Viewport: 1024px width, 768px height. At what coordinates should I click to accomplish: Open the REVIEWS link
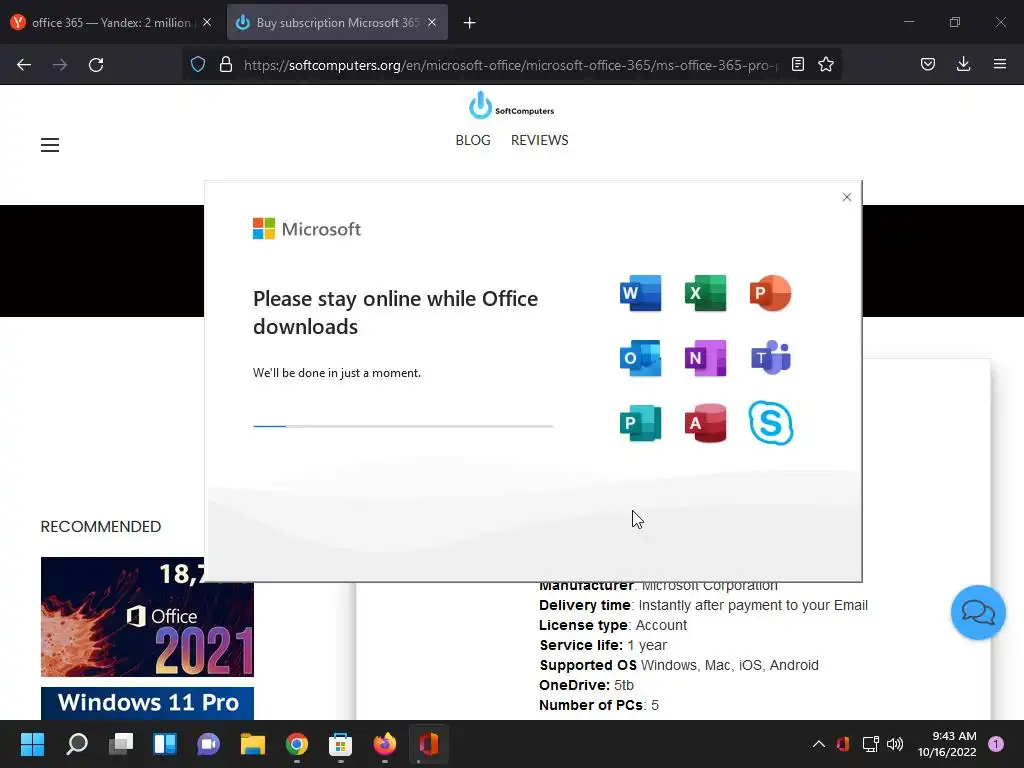point(539,140)
